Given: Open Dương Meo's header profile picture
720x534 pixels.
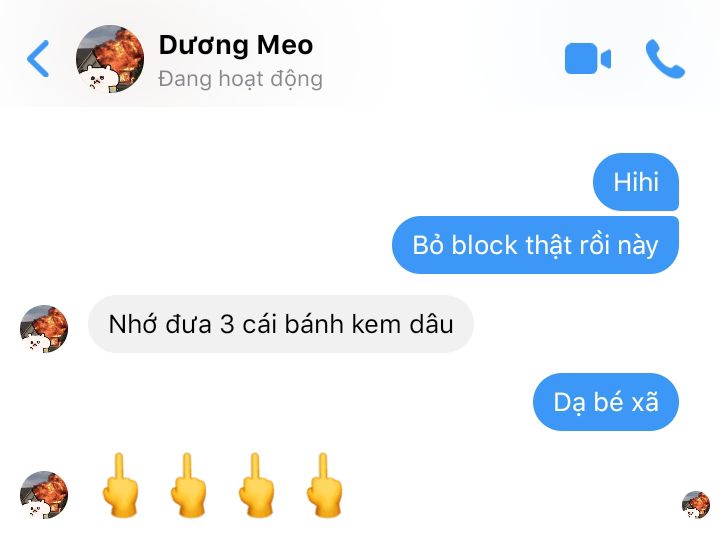Looking at the screenshot, I should pyautogui.click(x=110, y=59).
